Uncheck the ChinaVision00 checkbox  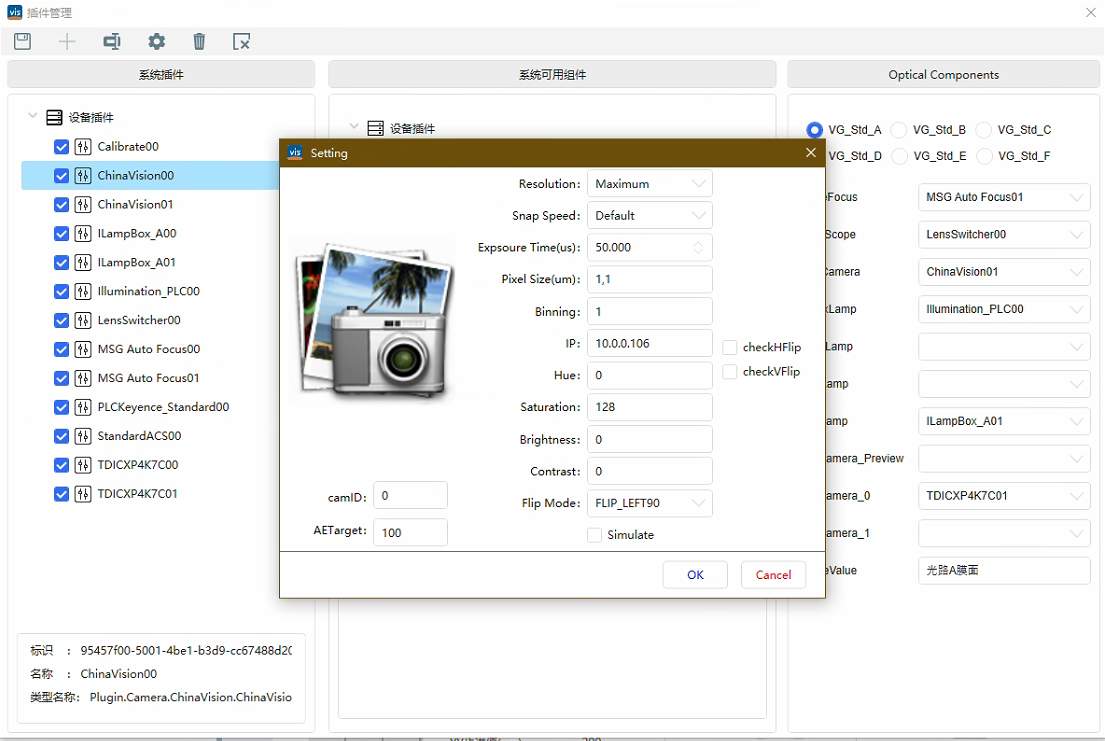pos(61,176)
